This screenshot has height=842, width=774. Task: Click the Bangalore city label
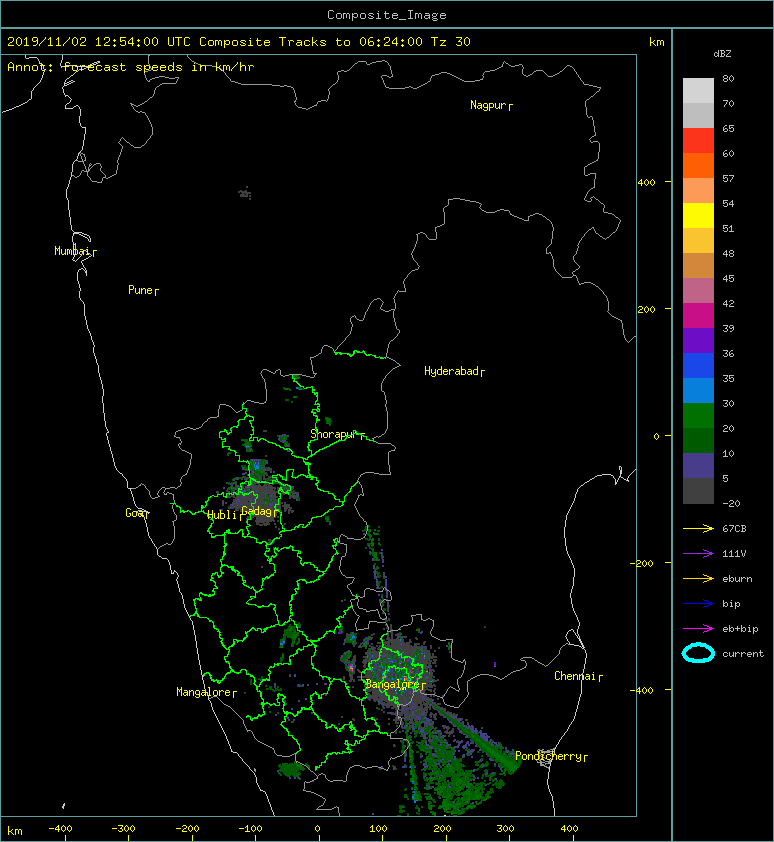pos(395,685)
